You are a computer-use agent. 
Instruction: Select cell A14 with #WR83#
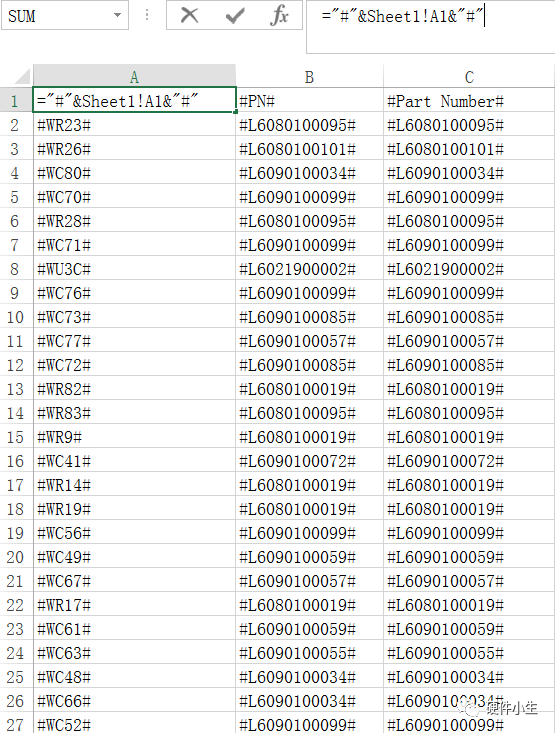pyautogui.click(x=134, y=412)
